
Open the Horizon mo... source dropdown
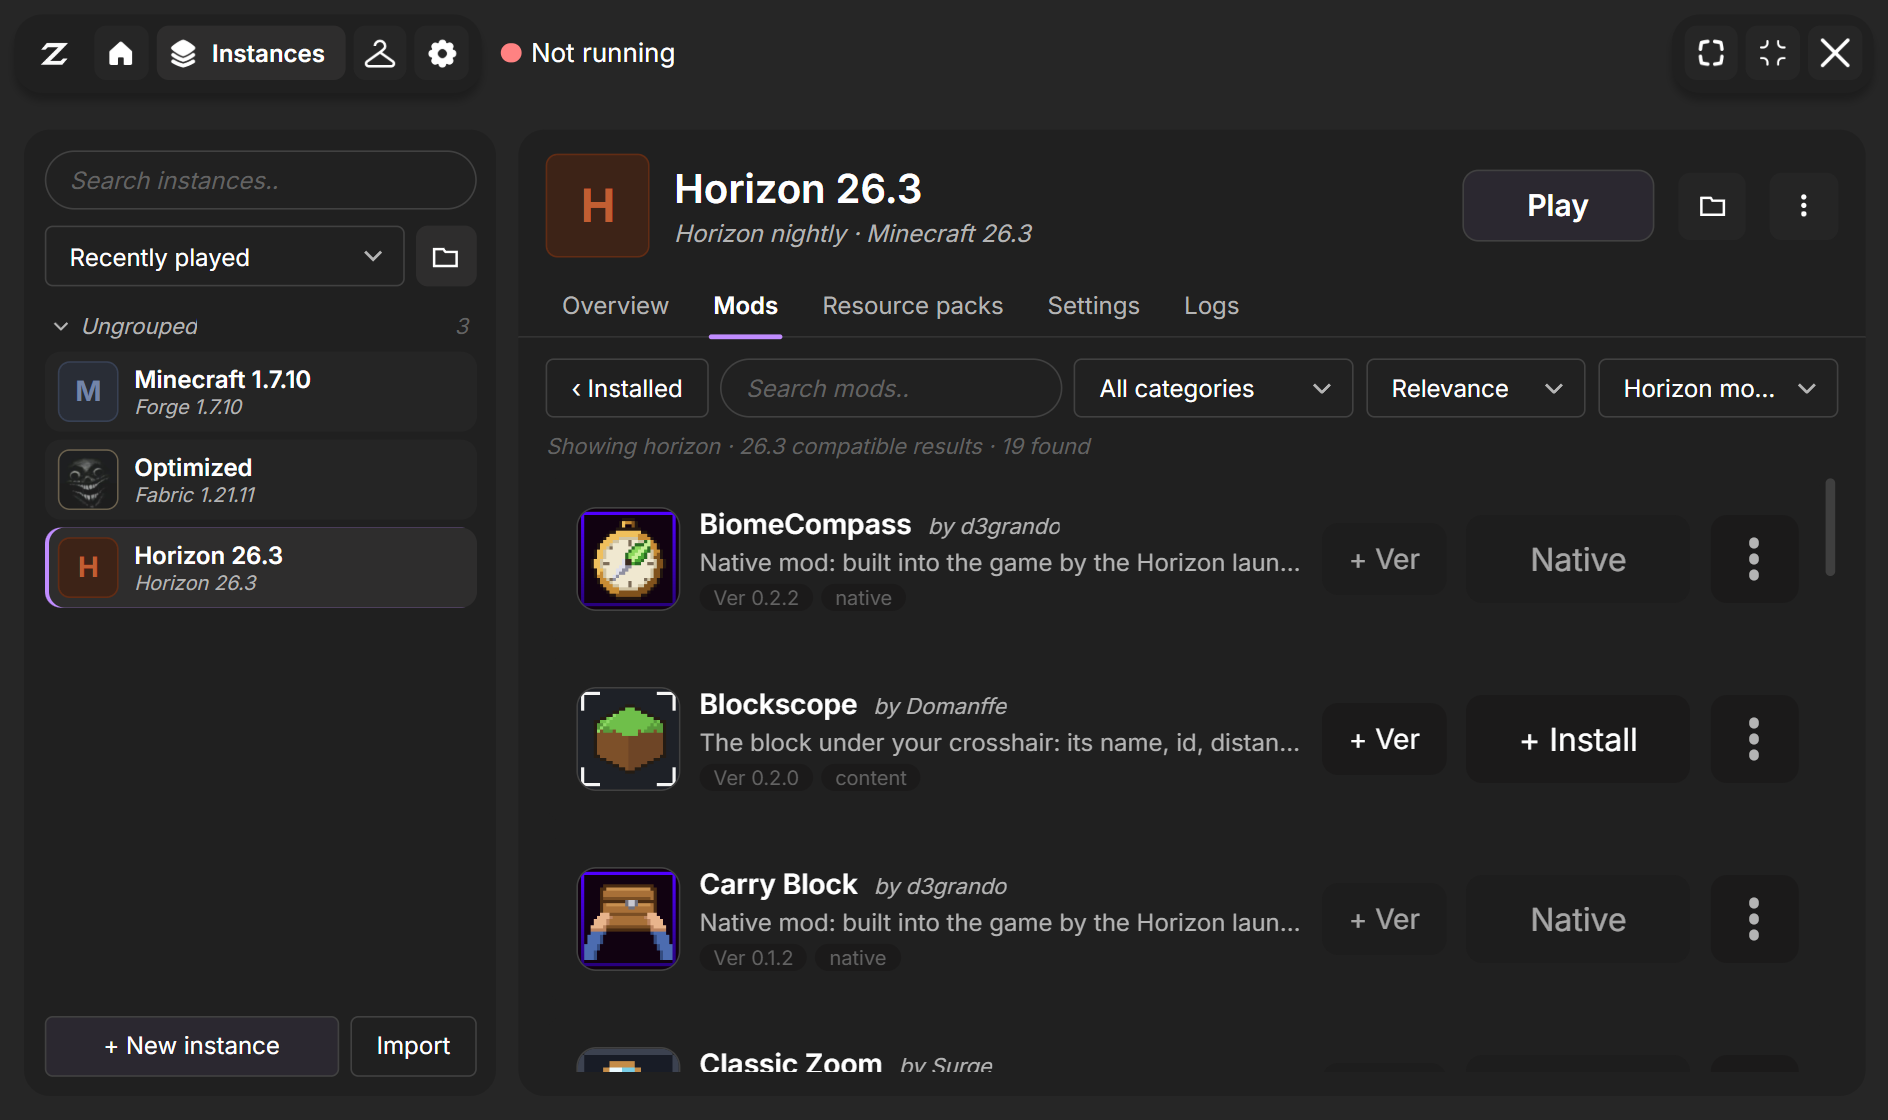pyautogui.click(x=1718, y=388)
